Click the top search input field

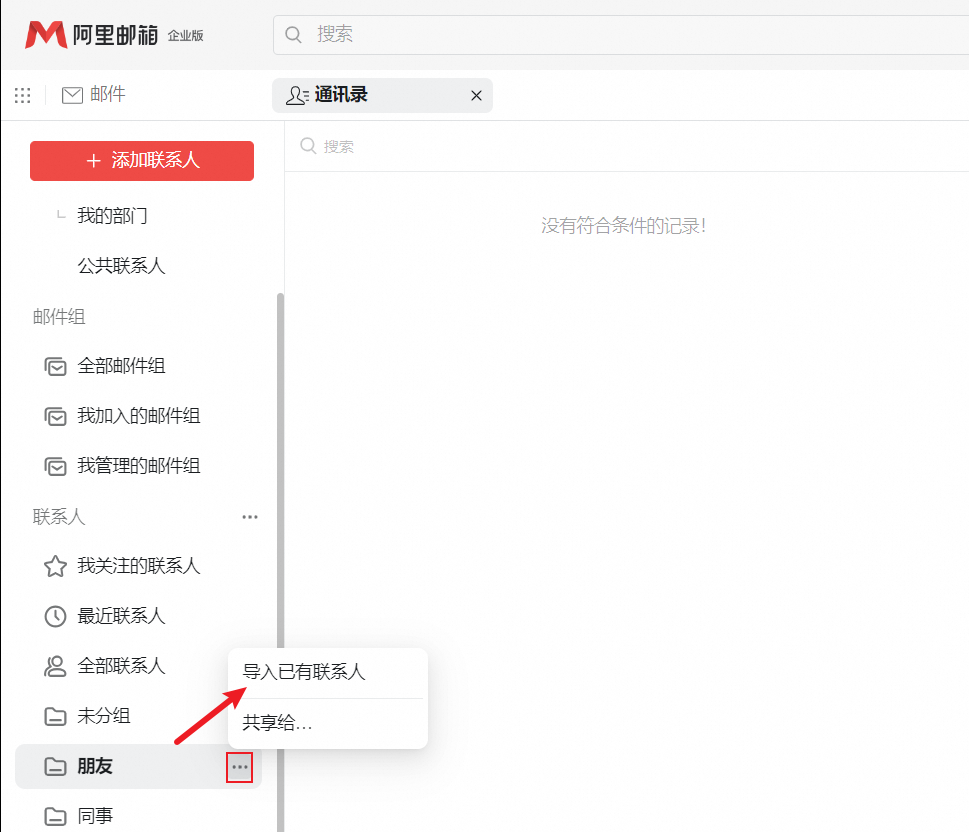450,33
